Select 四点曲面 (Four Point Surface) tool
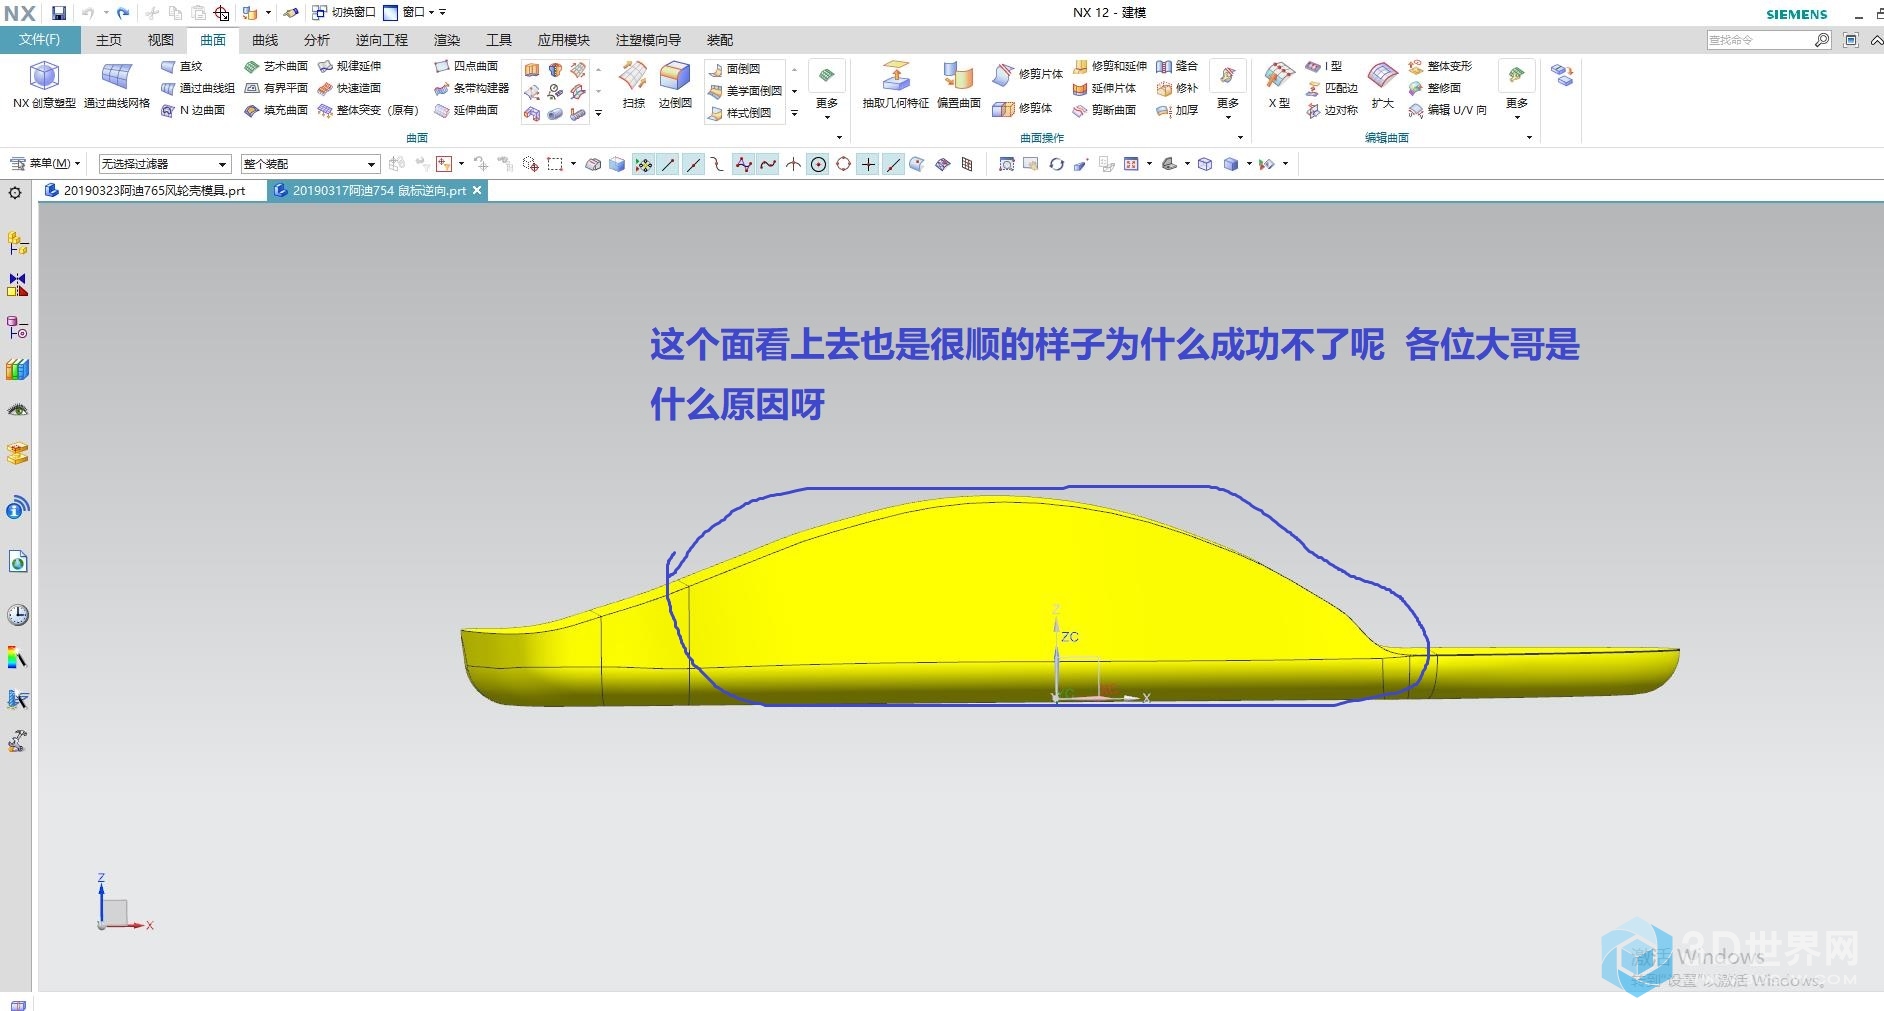The width and height of the screenshot is (1884, 1011). (466, 66)
